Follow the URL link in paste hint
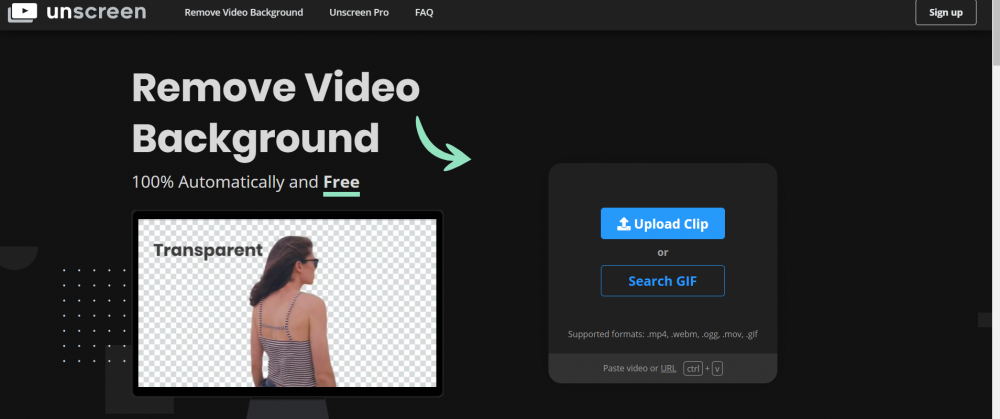 click(x=668, y=369)
